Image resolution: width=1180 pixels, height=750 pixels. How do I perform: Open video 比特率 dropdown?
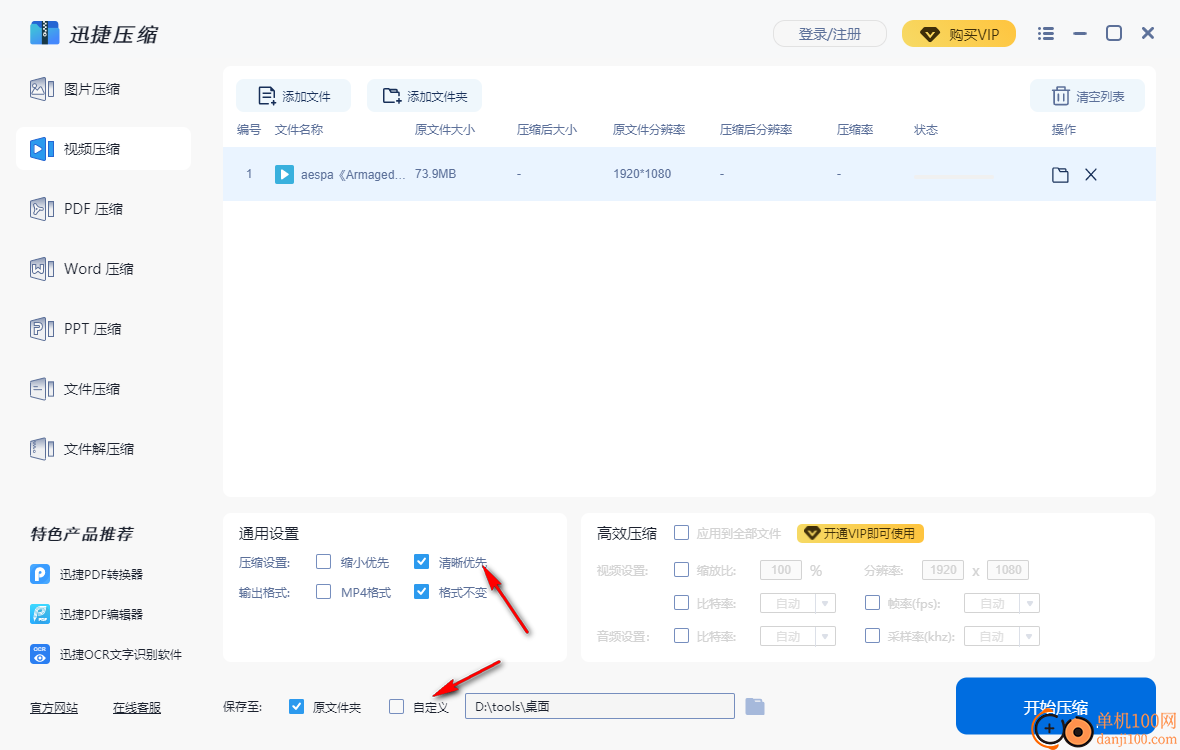[826, 603]
